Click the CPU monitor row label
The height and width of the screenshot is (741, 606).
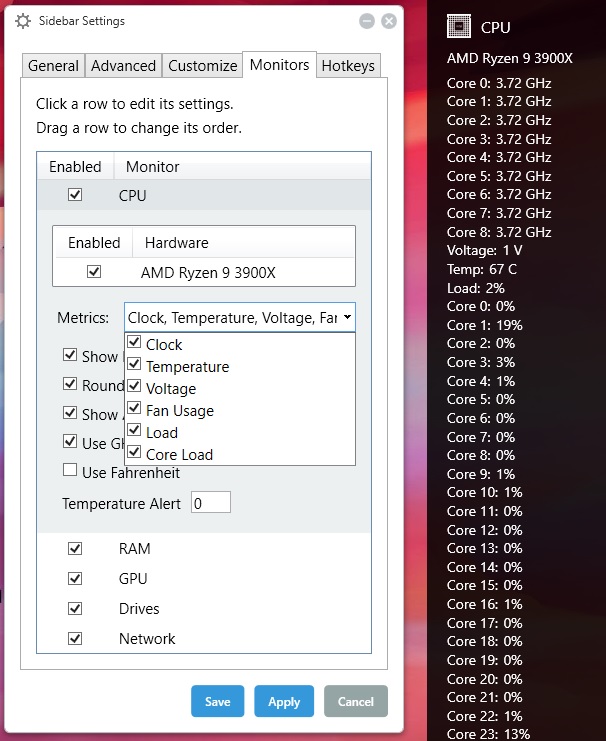pyautogui.click(x=132, y=195)
